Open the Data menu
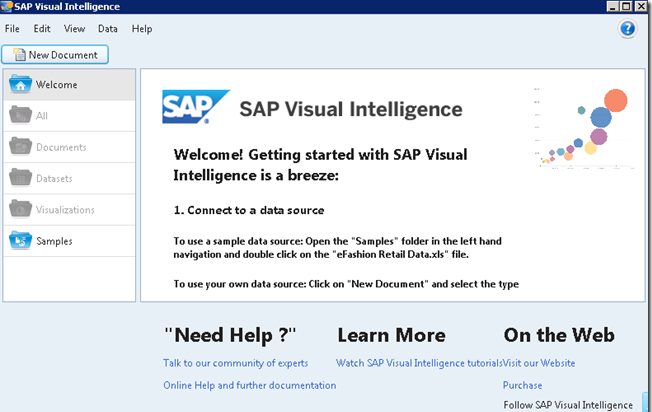652x412 pixels. coord(108,29)
